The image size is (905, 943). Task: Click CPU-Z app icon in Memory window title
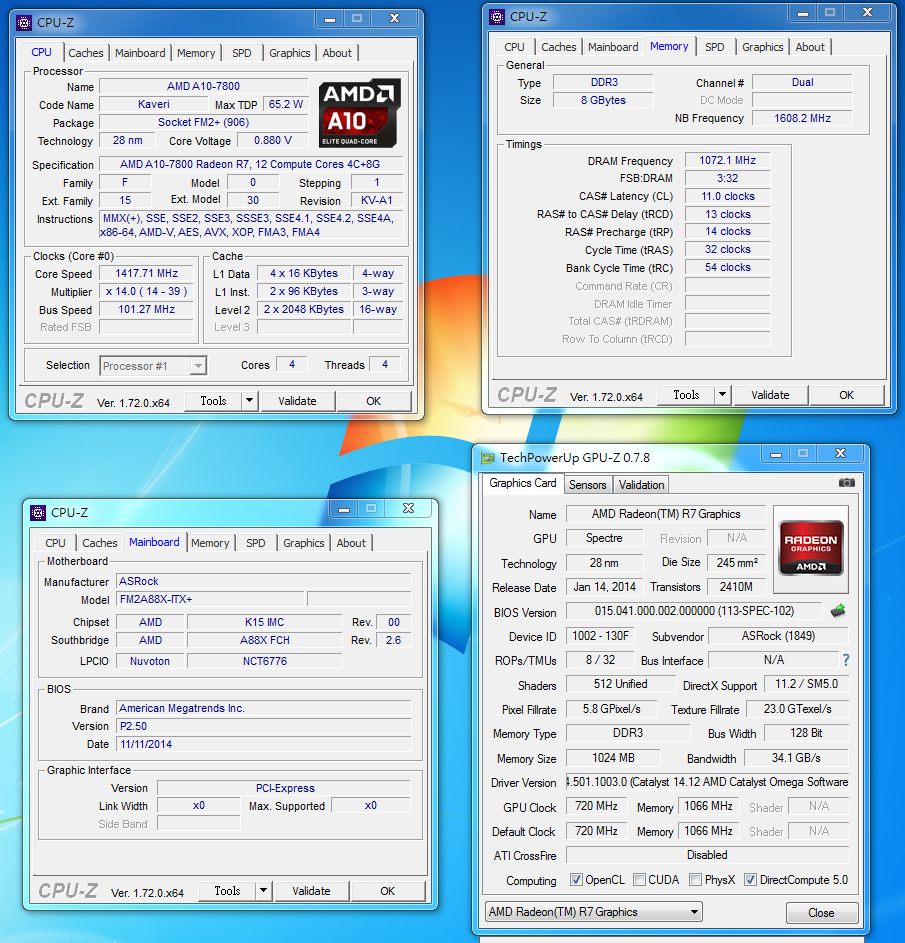click(x=497, y=17)
